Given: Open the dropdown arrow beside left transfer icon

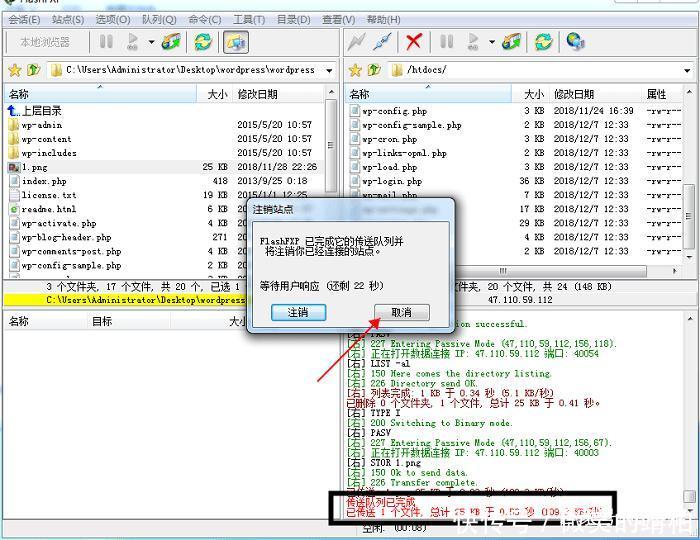Looking at the screenshot, I should [151, 42].
